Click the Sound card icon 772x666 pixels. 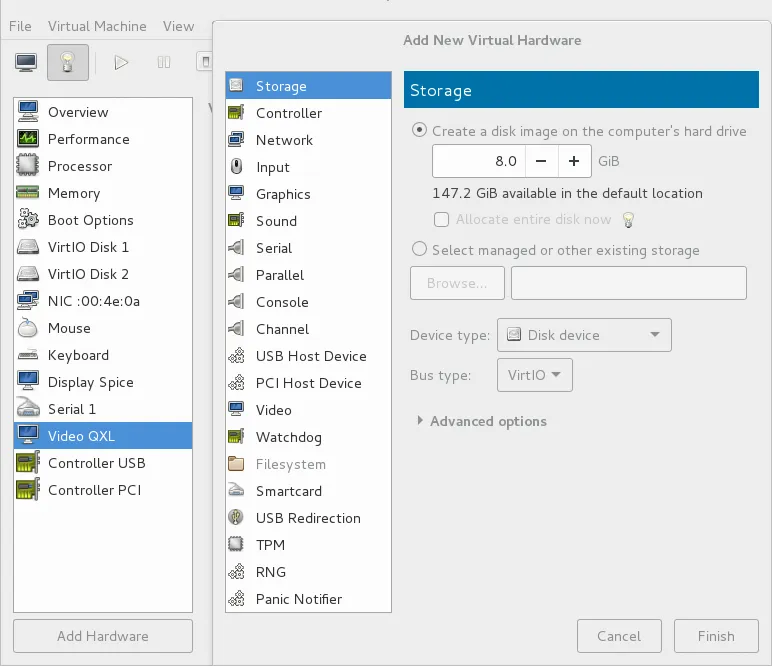(236, 221)
